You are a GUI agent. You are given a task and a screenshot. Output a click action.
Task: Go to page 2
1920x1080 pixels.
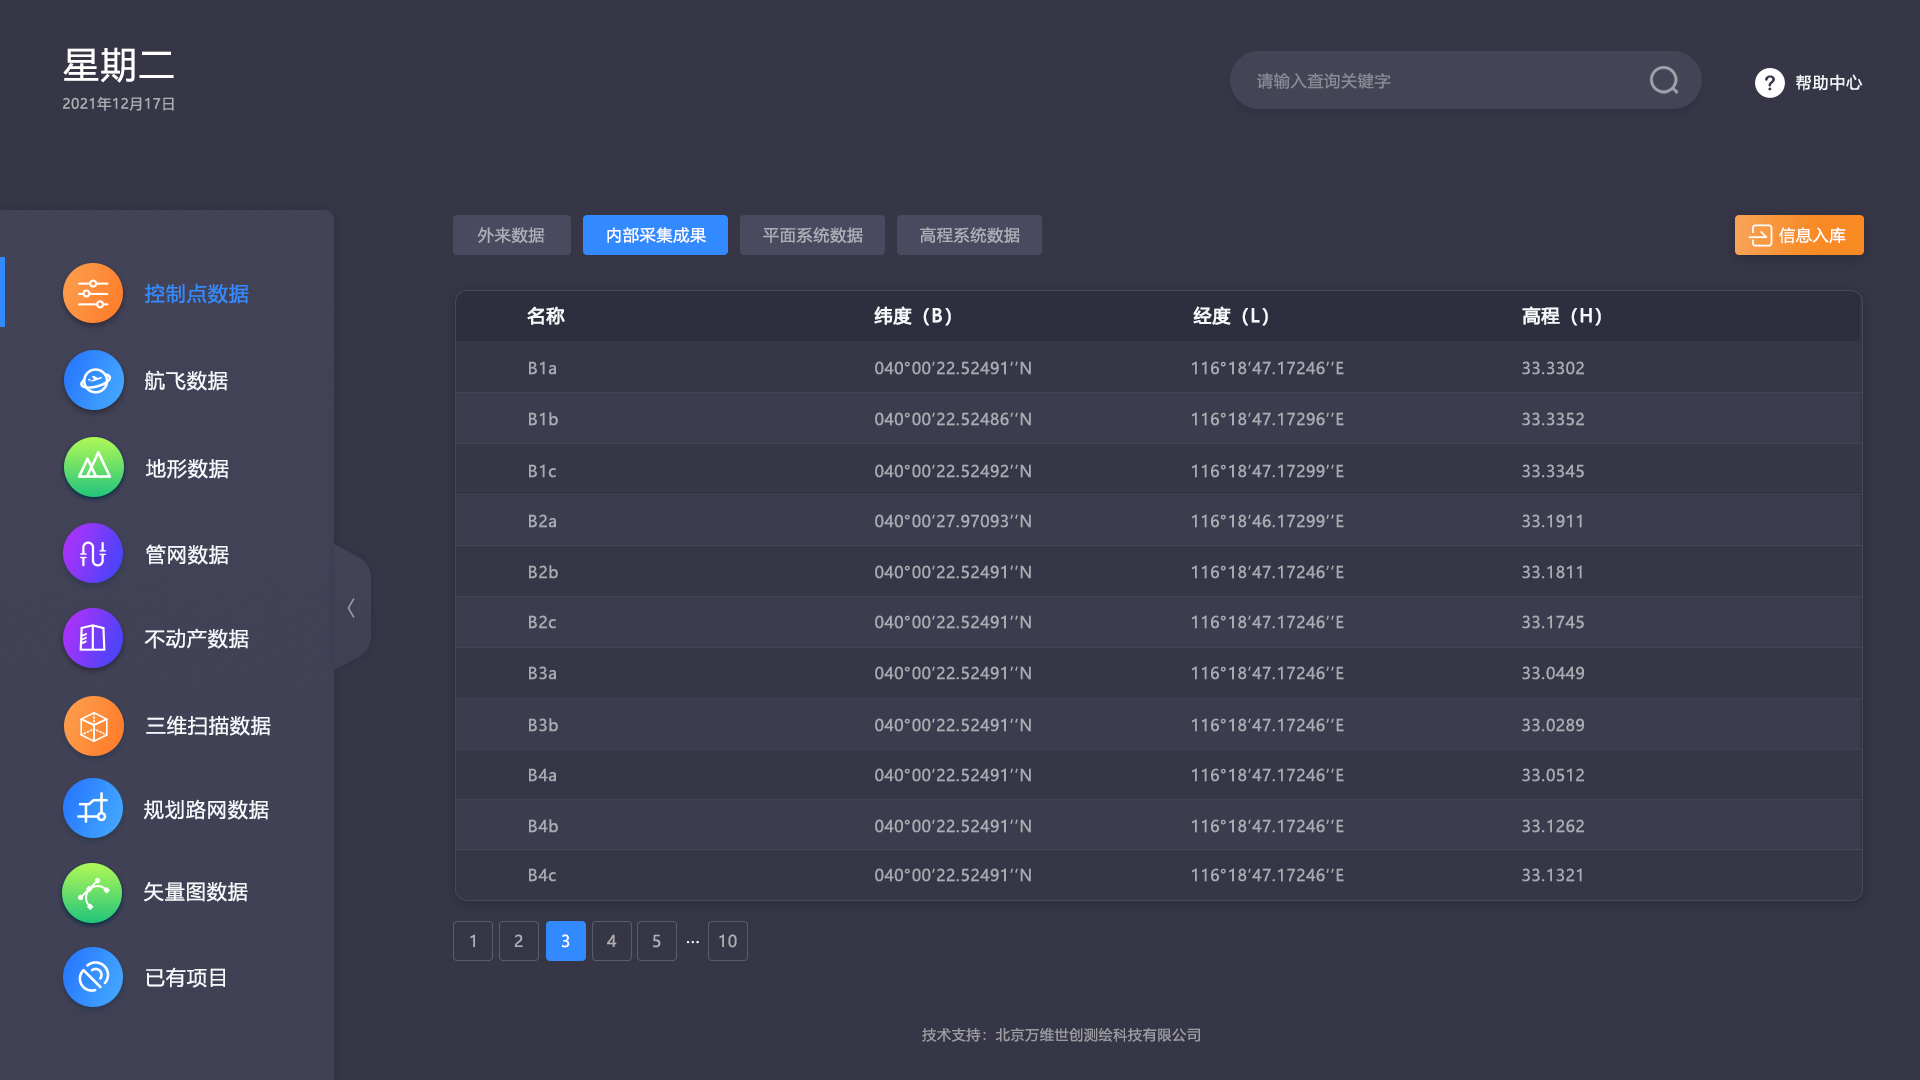coord(519,941)
